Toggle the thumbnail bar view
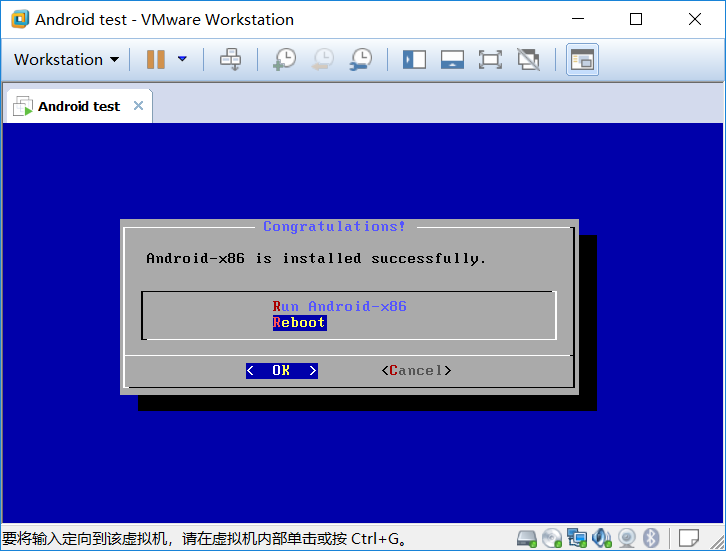The height and width of the screenshot is (551, 726). 452,60
